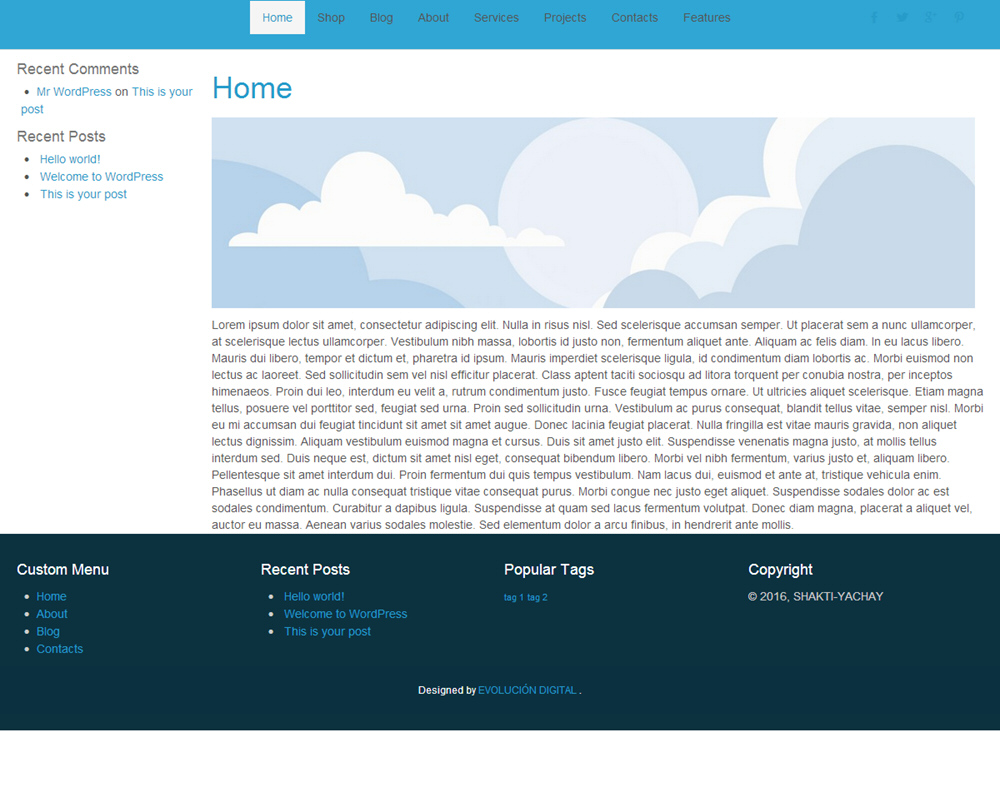Open the Shop menu item
Viewport: 1000px width, 802px height.
[x=331, y=18]
